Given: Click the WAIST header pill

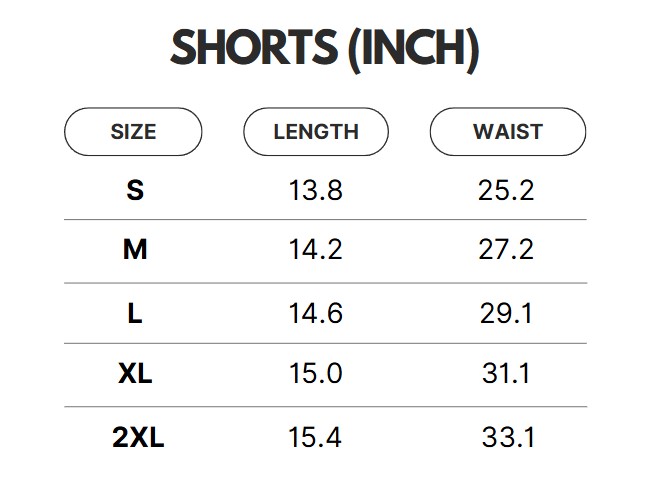Looking at the screenshot, I should [x=507, y=132].
